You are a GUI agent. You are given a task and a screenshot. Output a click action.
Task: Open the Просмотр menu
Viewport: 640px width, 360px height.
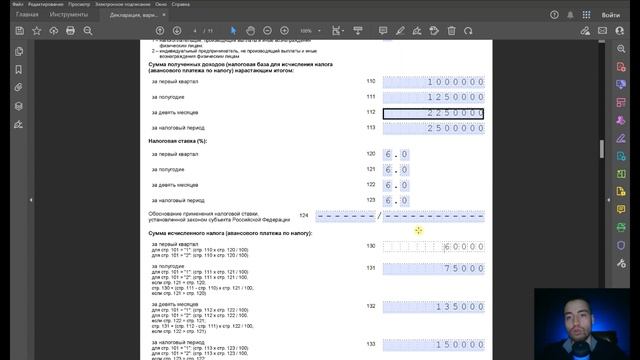(x=79, y=4)
